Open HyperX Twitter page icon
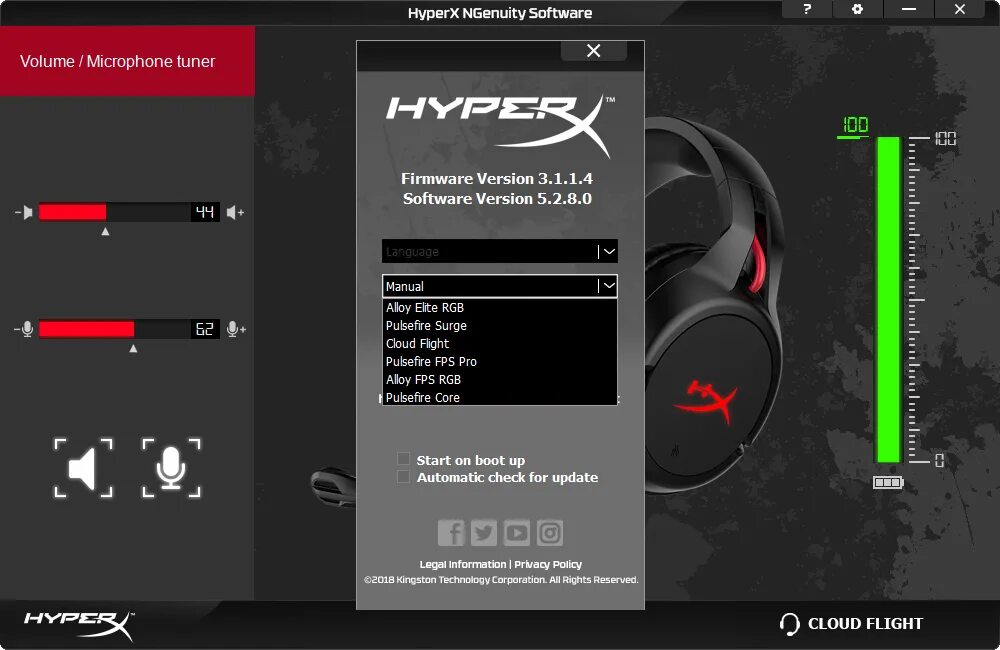Screen dimensions: 1000x650 click(484, 533)
